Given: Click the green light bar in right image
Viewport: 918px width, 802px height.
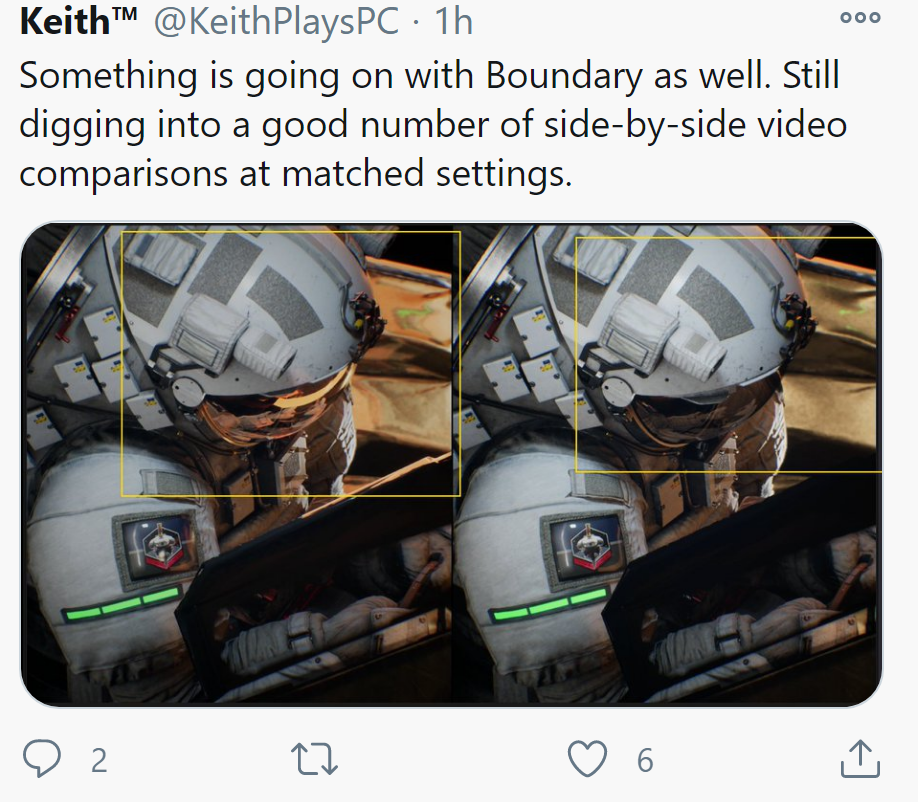Looking at the screenshot, I should (550, 604).
